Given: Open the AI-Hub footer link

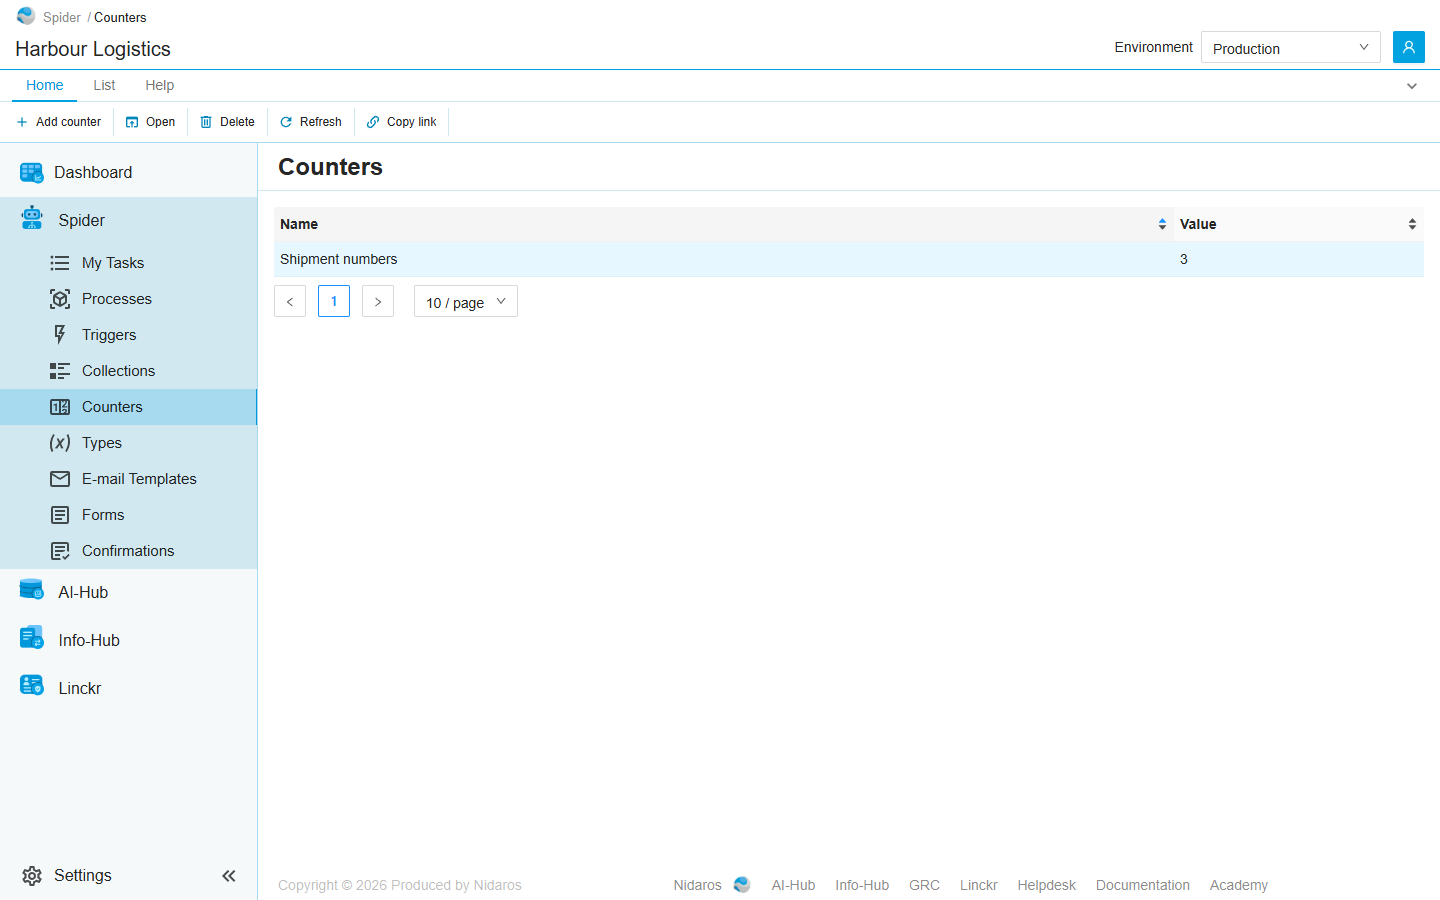Looking at the screenshot, I should 793,885.
